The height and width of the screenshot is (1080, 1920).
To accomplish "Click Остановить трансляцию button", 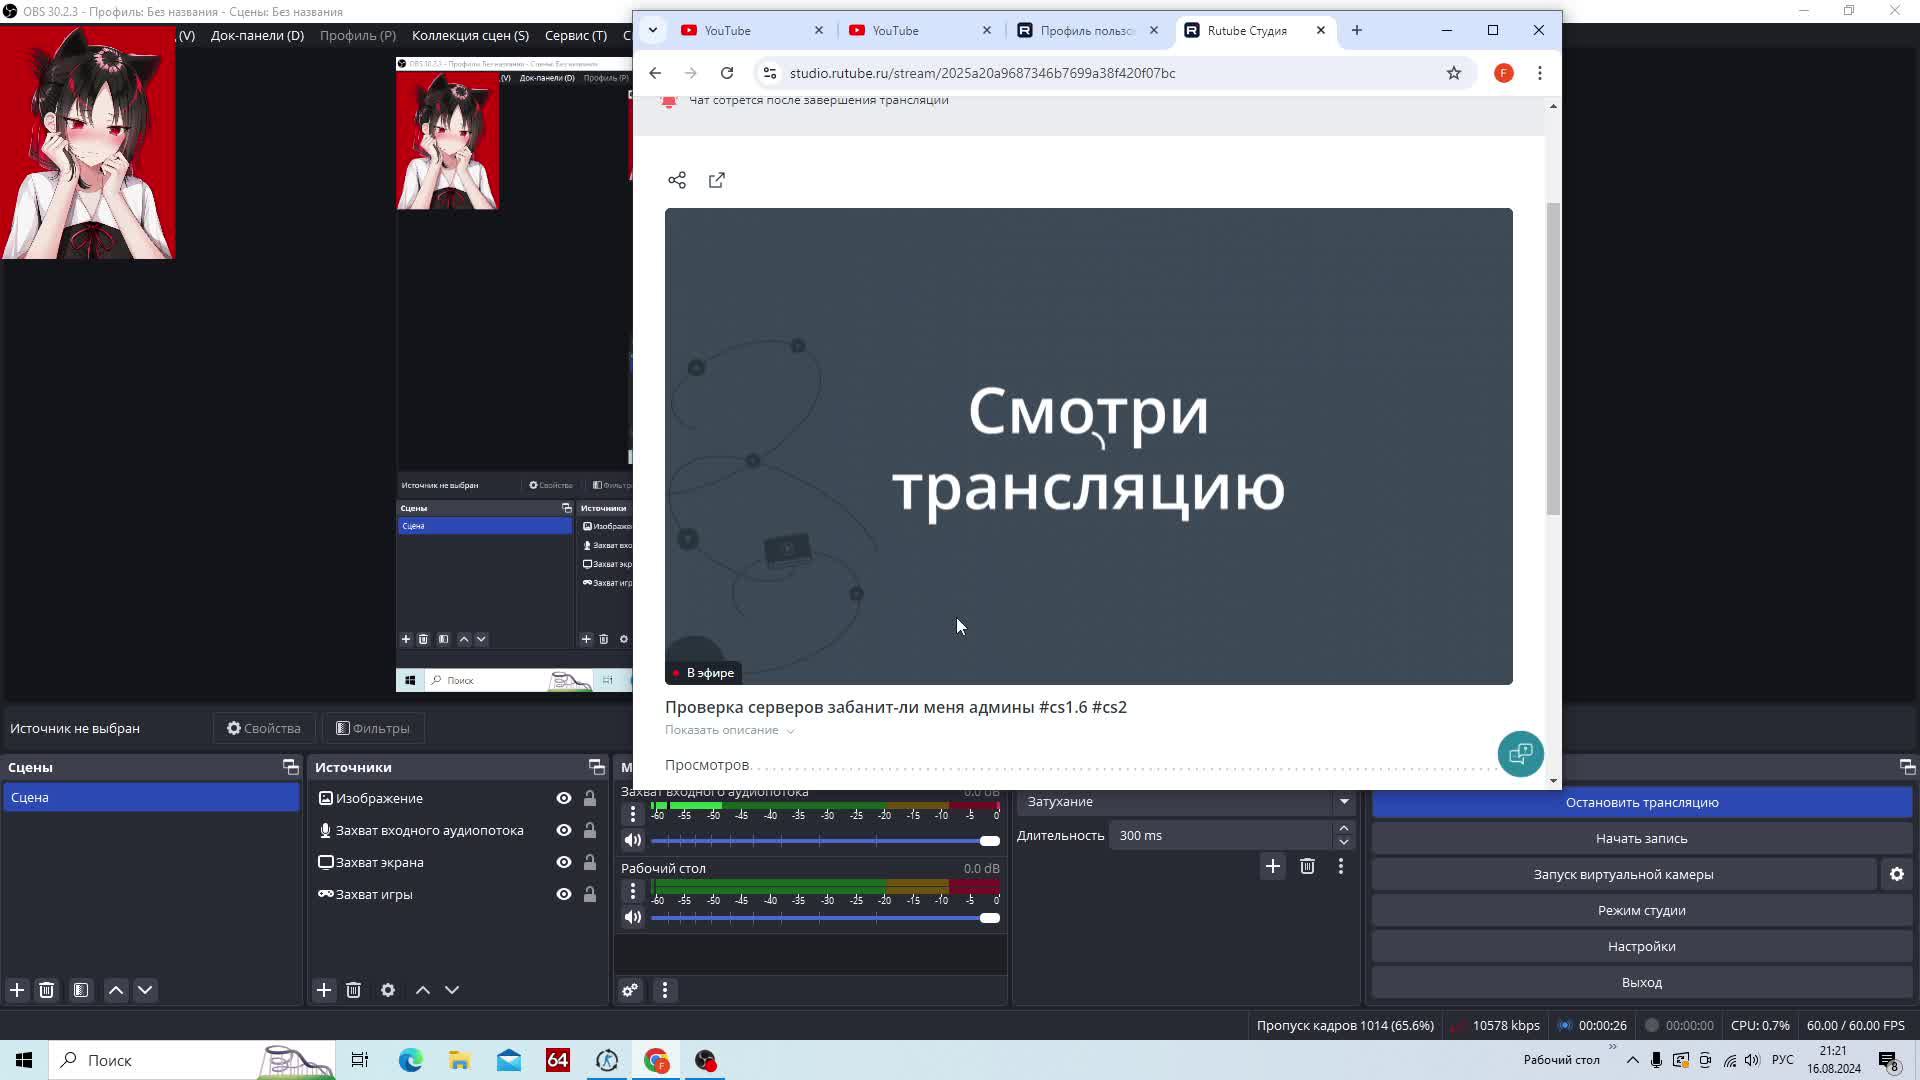I will (x=1642, y=802).
